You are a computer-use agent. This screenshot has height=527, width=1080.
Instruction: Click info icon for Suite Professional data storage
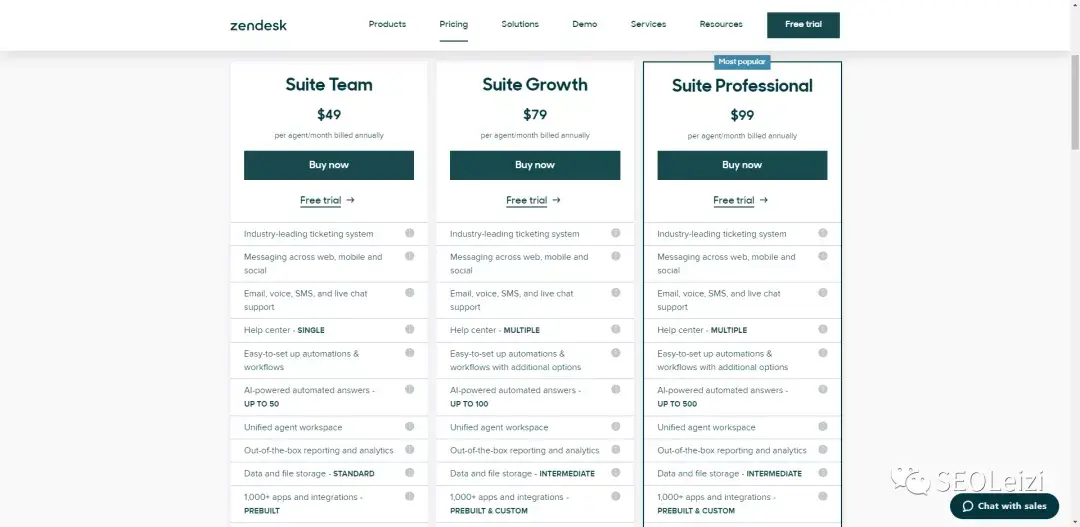click(x=823, y=473)
